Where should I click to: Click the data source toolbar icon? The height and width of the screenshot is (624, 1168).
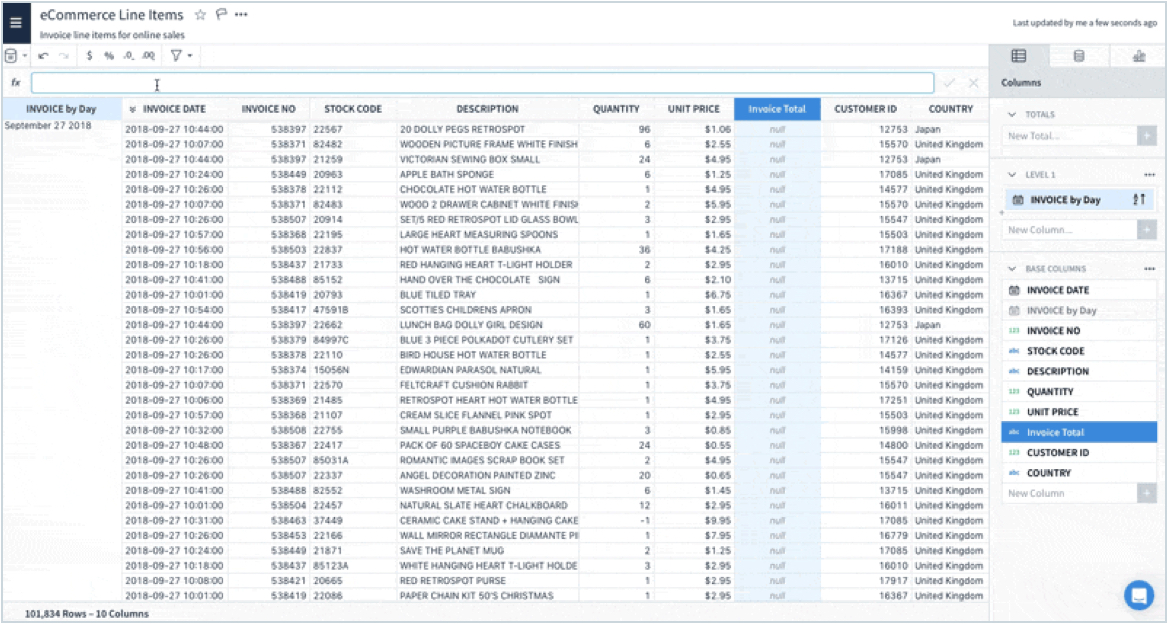(x=11, y=56)
